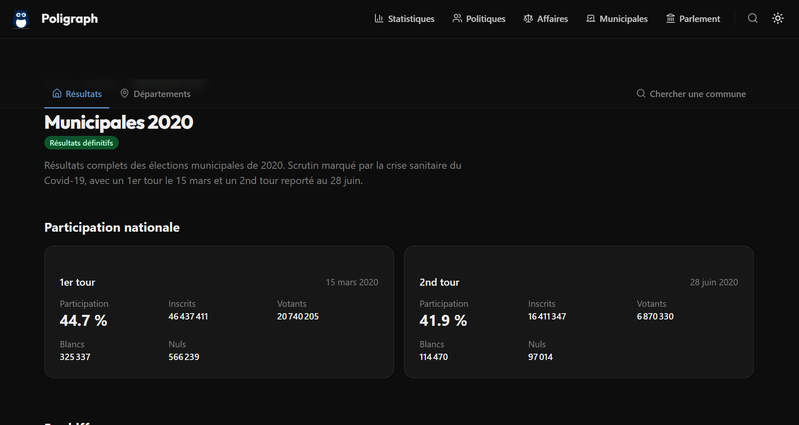Focus the Chercher une commune field
This screenshot has height=425, width=799.
point(691,94)
